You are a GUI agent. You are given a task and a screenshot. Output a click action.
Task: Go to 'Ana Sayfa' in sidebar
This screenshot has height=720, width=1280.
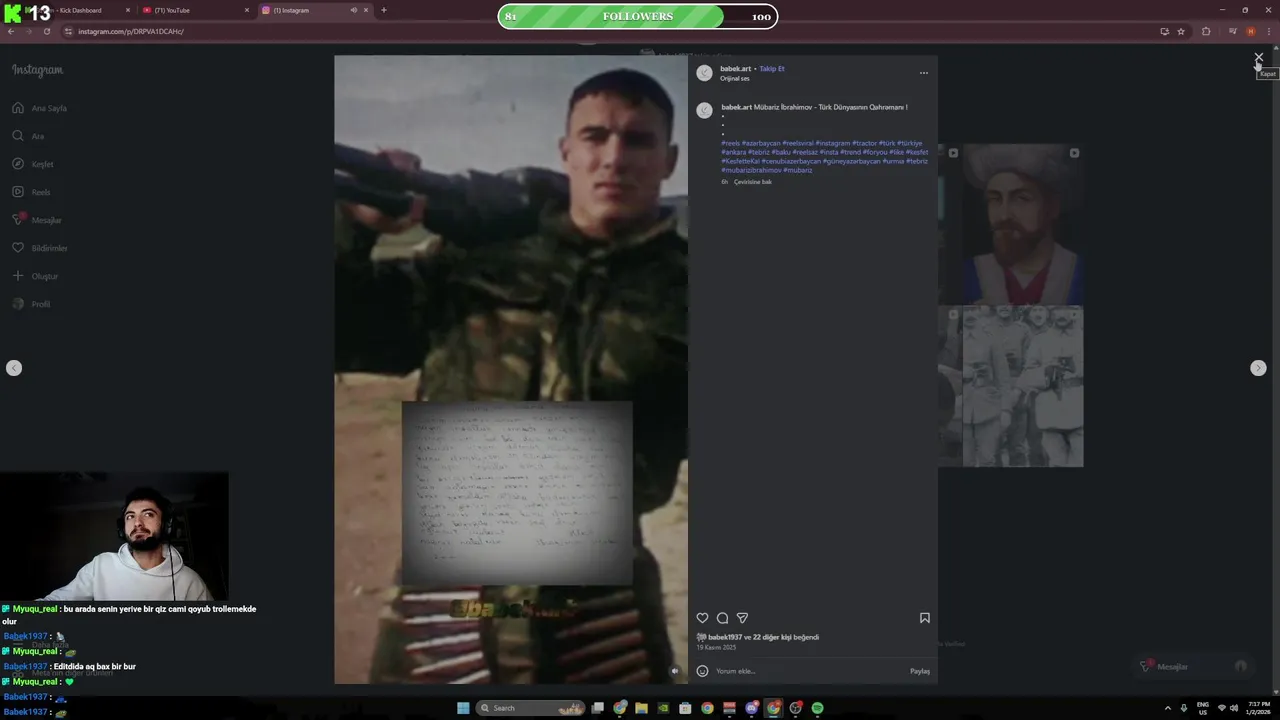pyautogui.click(x=40, y=108)
